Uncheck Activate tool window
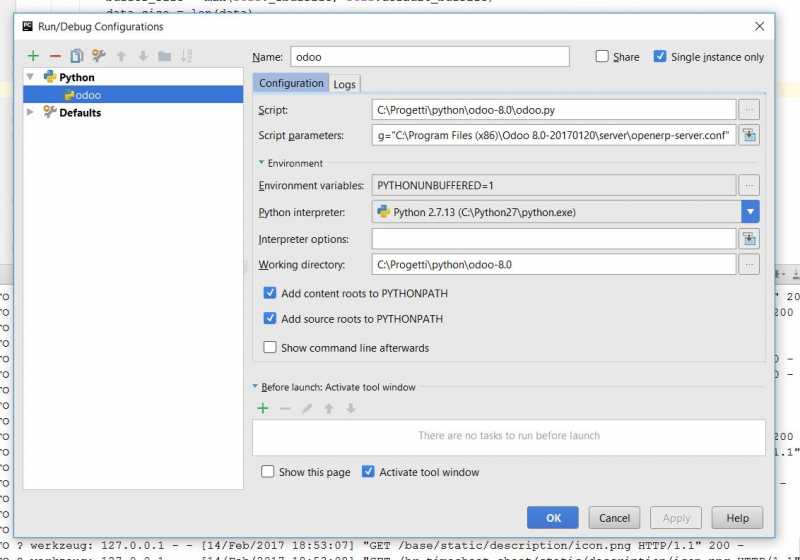The height and width of the screenshot is (560, 800). 368,471
